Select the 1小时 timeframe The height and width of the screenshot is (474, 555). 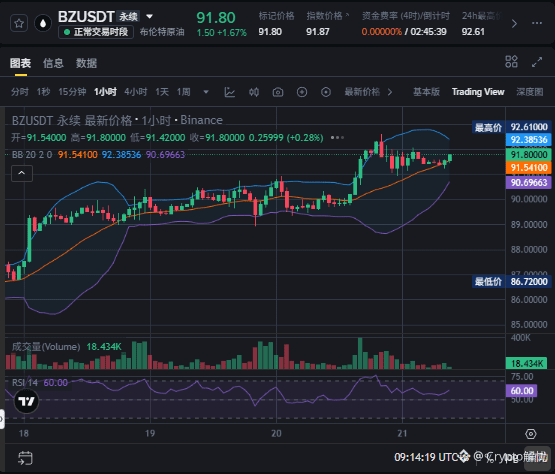pyautogui.click(x=105, y=92)
